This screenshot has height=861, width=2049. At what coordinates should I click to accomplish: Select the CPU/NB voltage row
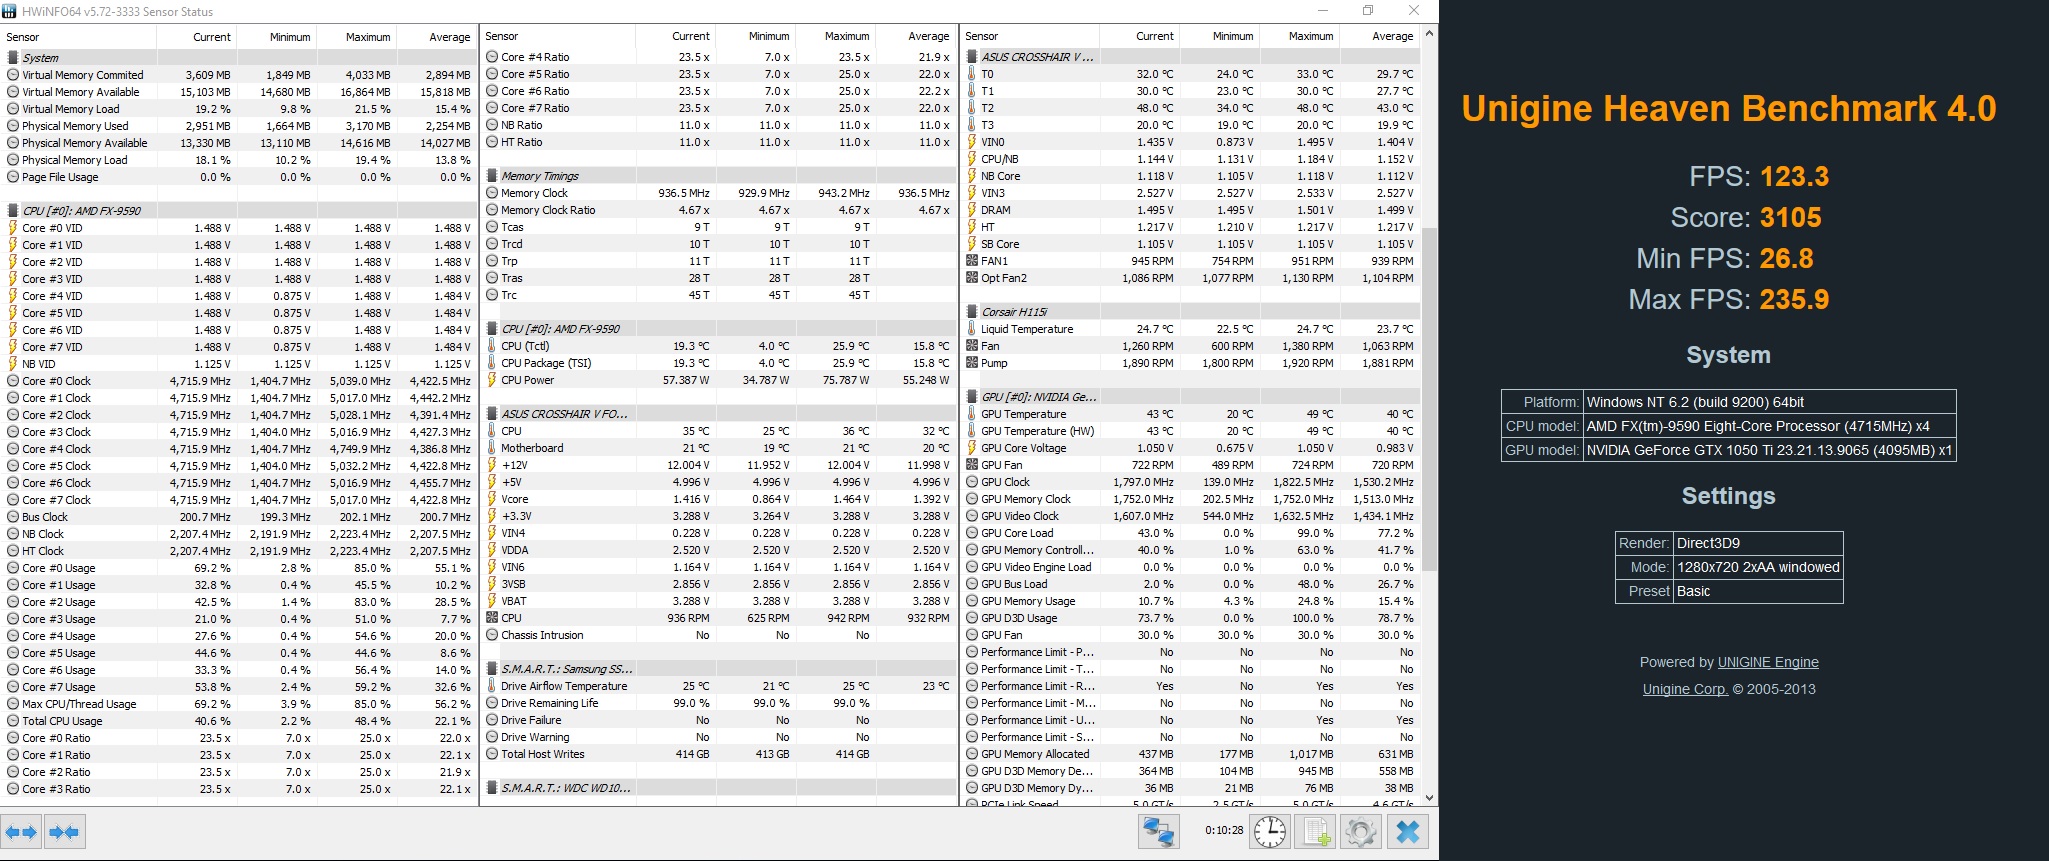click(1190, 159)
